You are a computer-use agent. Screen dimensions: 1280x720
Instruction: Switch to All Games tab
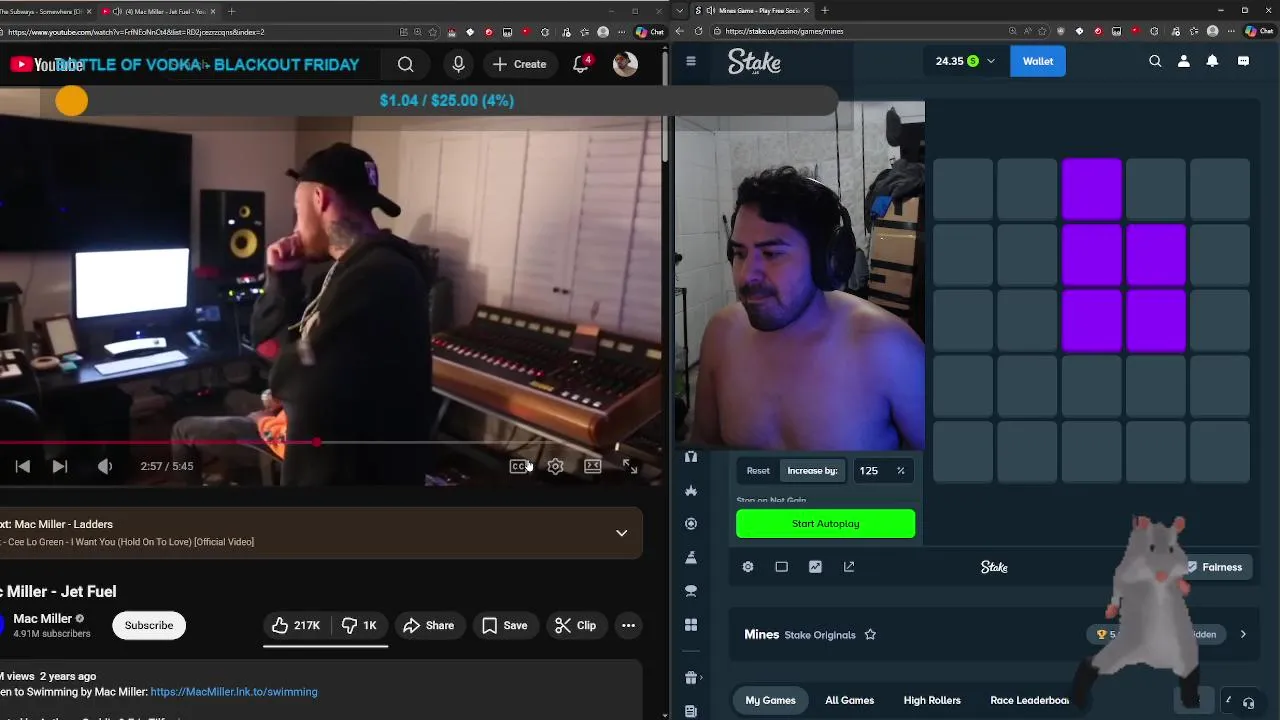[850, 700]
